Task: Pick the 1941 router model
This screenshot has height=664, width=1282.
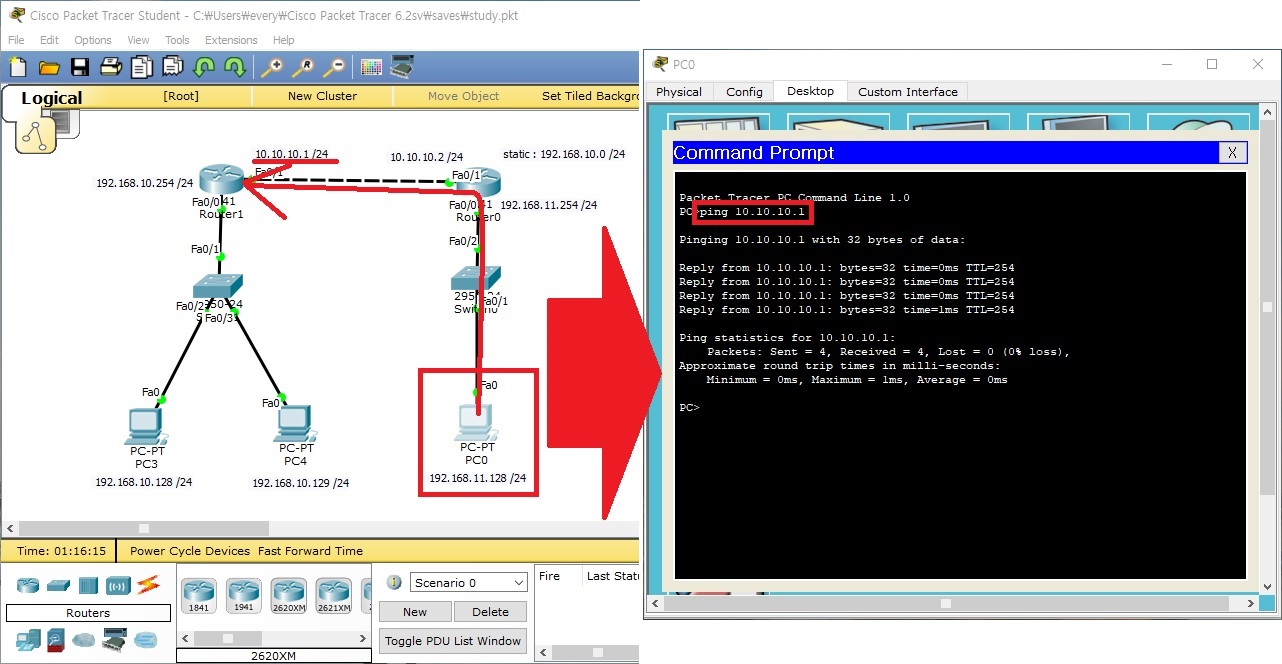Action: click(243, 594)
